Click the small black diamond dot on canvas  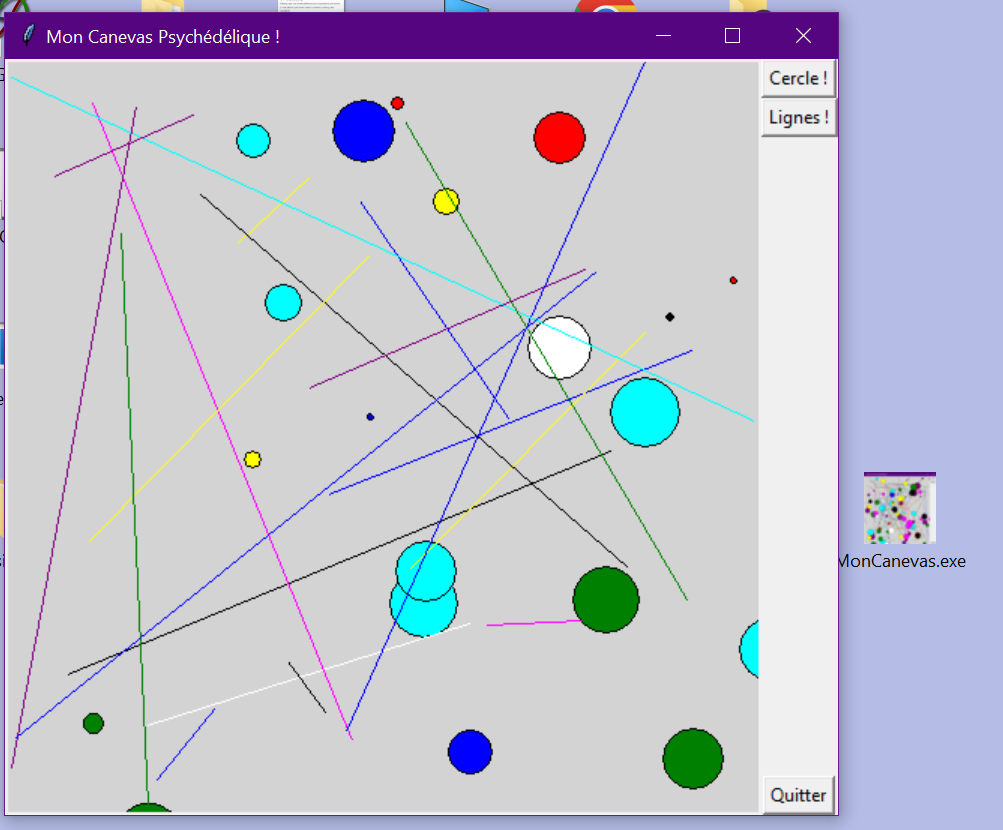click(670, 317)
